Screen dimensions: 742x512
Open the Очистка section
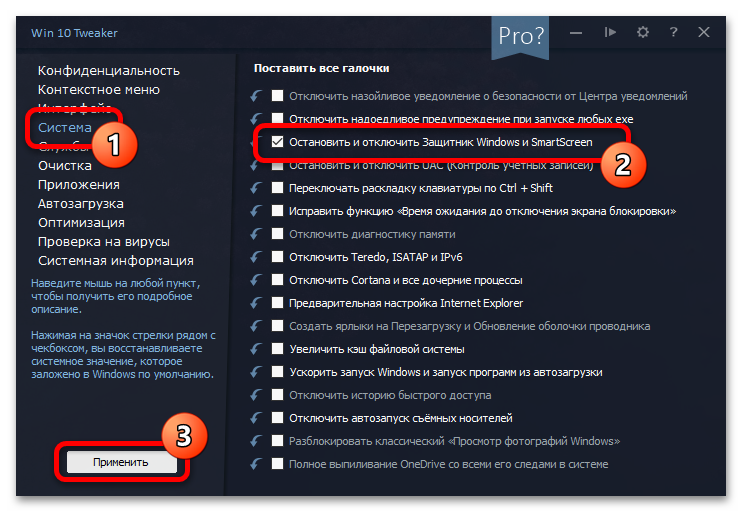coord(65,166)
